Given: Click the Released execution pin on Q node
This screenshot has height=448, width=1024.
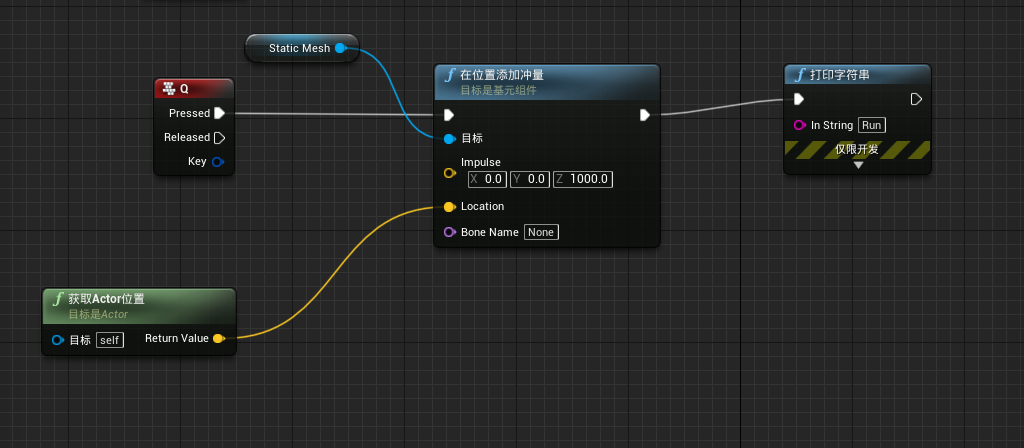Looking at the screenshot, I should coord(219,137).
